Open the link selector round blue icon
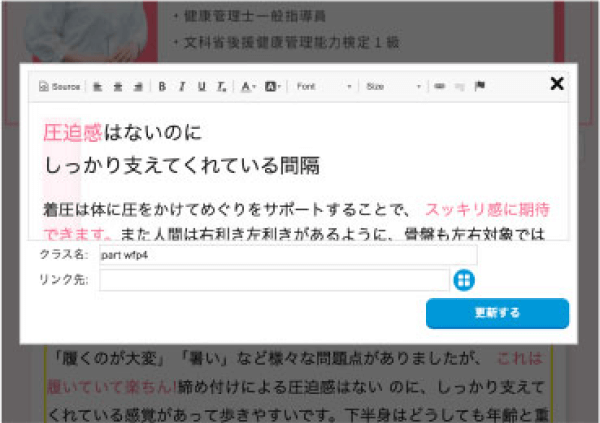Screen dimensions: 600x423 (464, 280)
